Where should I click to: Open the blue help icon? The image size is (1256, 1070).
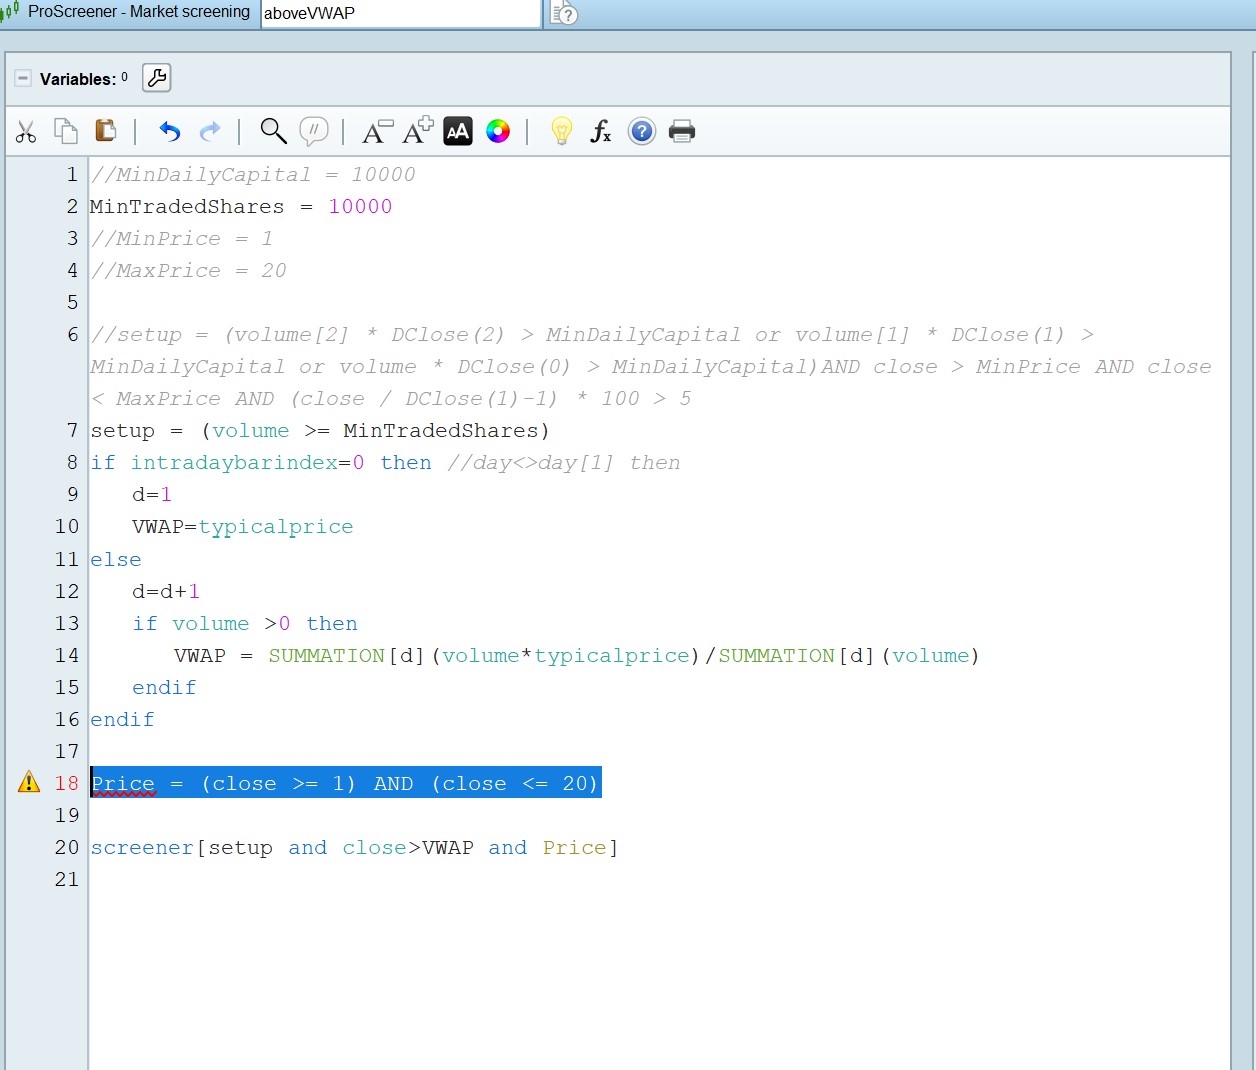point(642,131)
